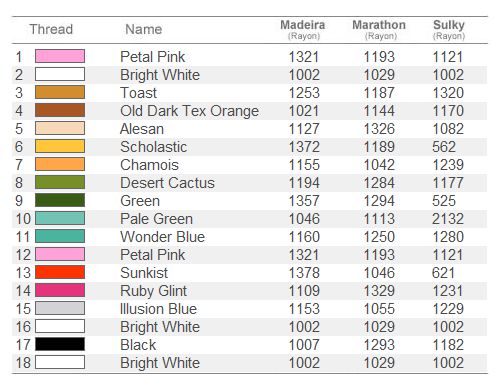
Task: Click the Sulky column header
Action: (449, 30)
